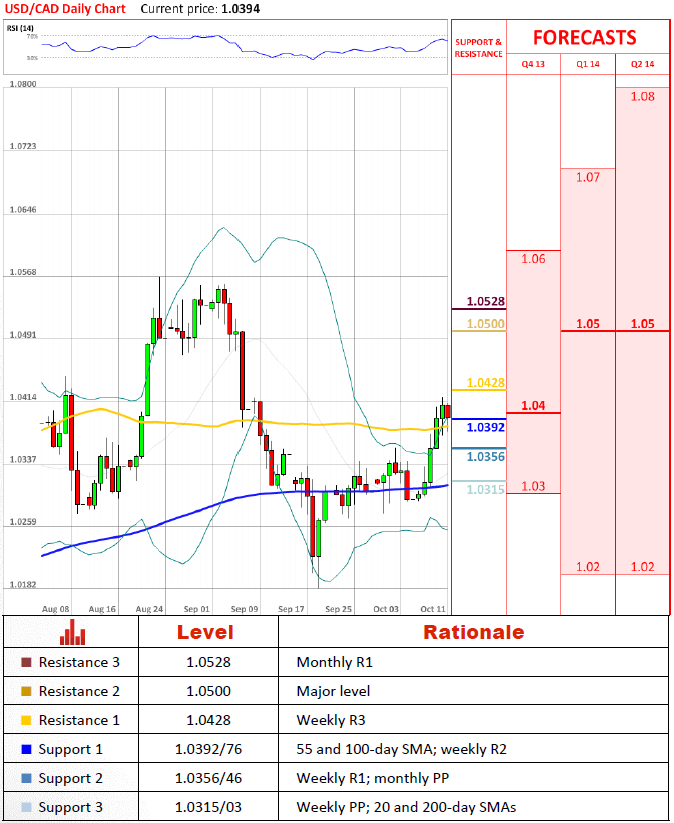Viewport: 674px width, 823px height.
Task: Click the current price value 1.0394
Action: [240, 9]
